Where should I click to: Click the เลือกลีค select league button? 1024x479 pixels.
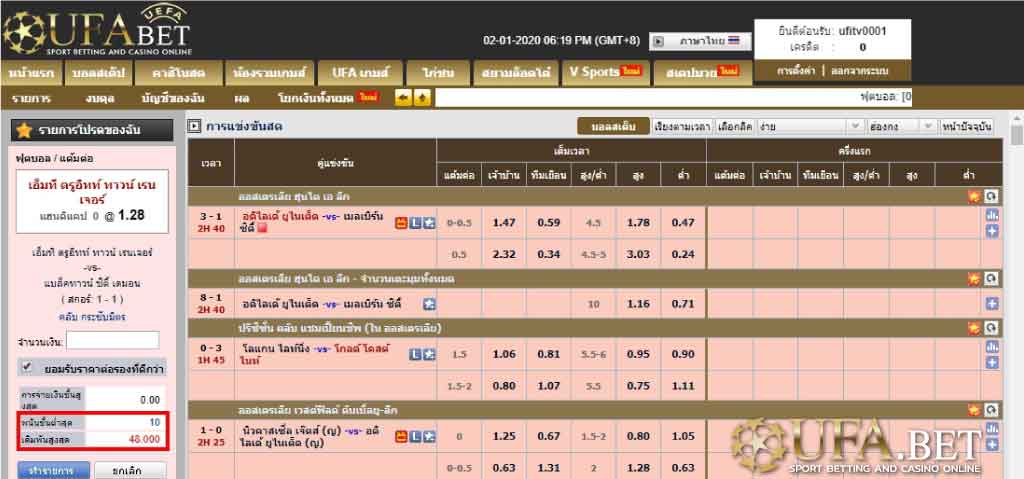[x=735, y=127]
